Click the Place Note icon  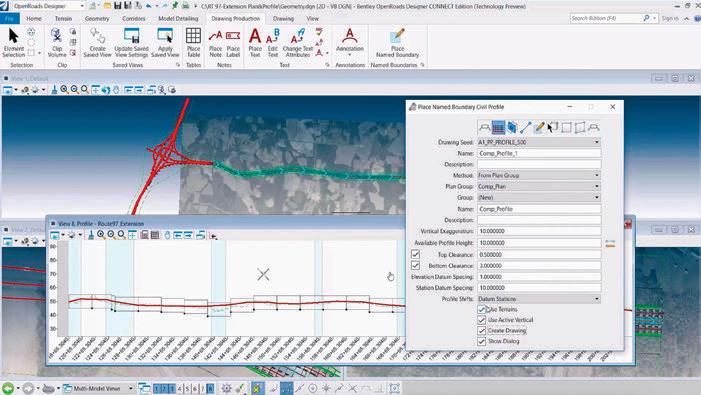(215, 42)
